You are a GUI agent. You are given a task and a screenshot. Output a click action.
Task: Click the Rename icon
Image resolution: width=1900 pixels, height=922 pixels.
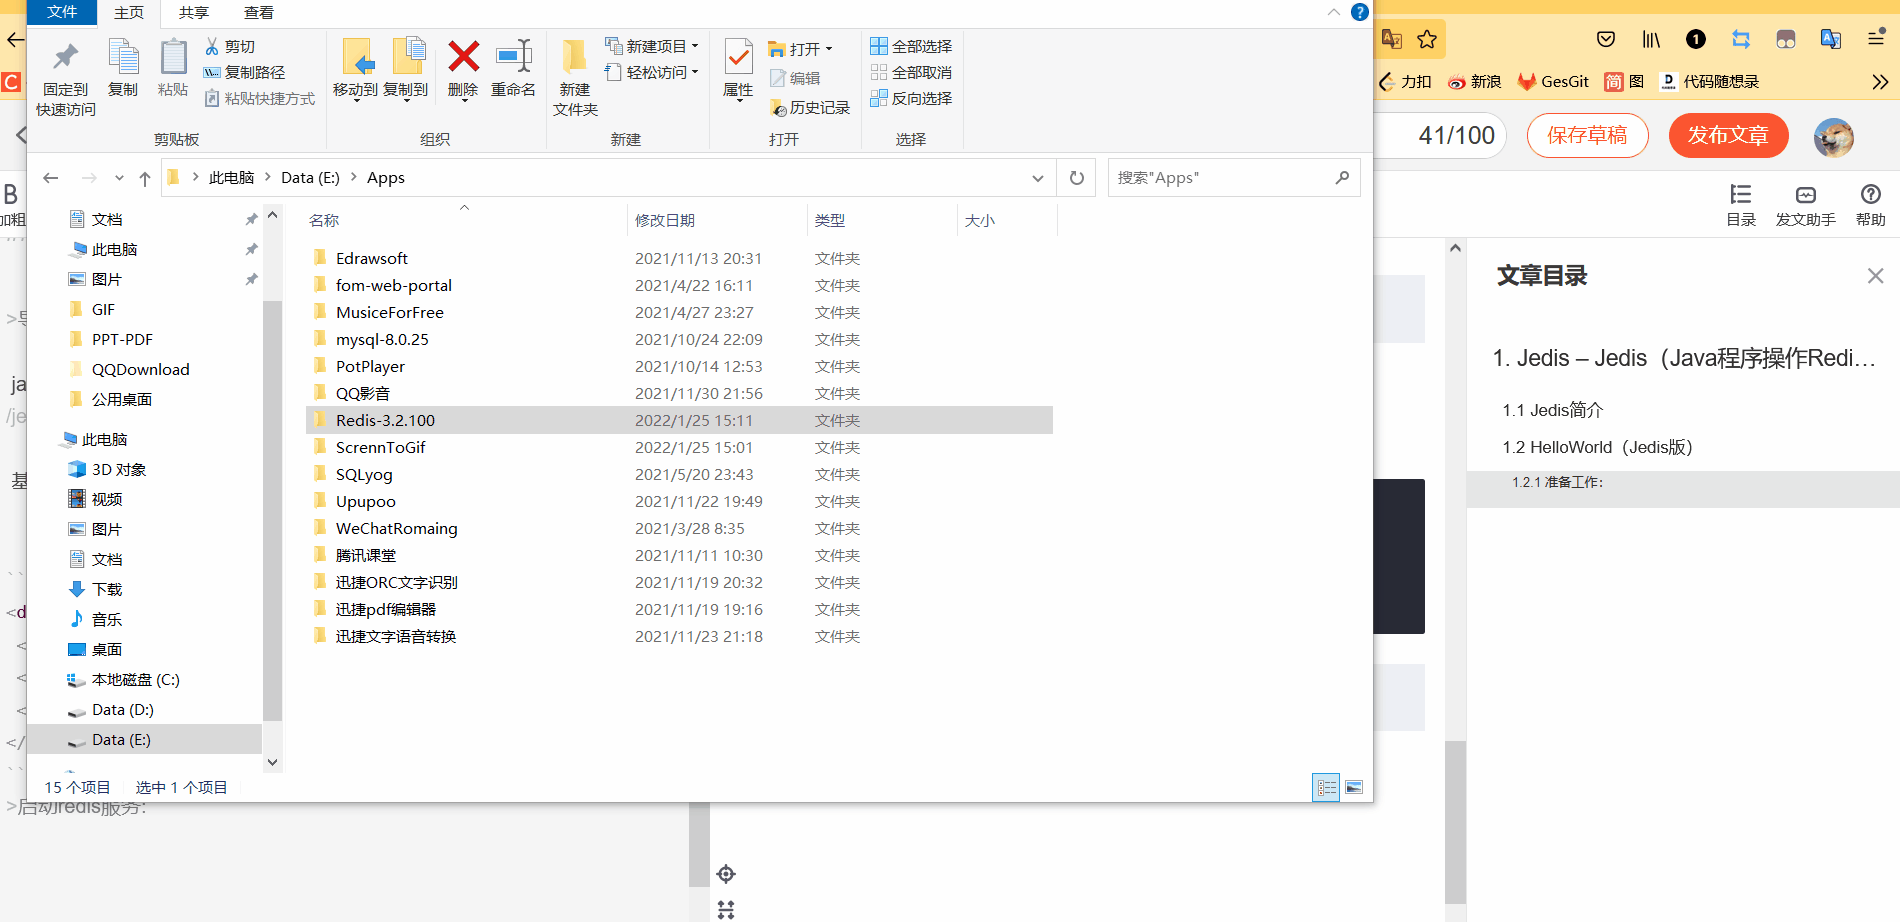coord(514,56)
